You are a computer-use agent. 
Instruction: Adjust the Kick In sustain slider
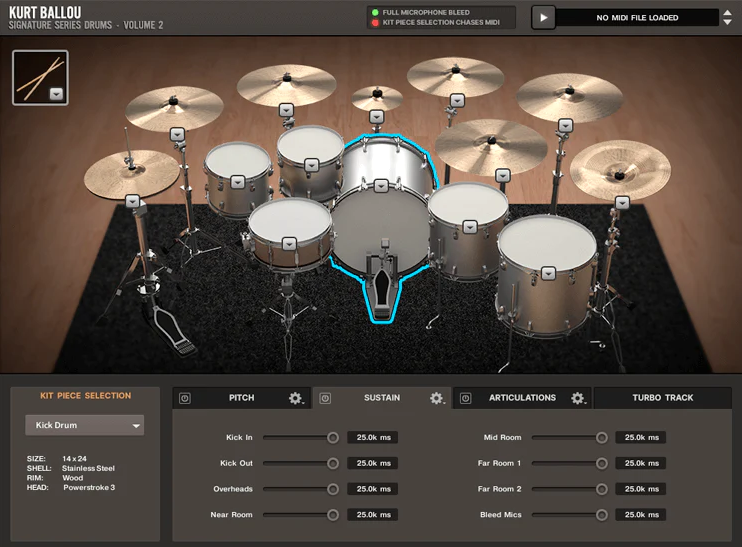[333, 438]
